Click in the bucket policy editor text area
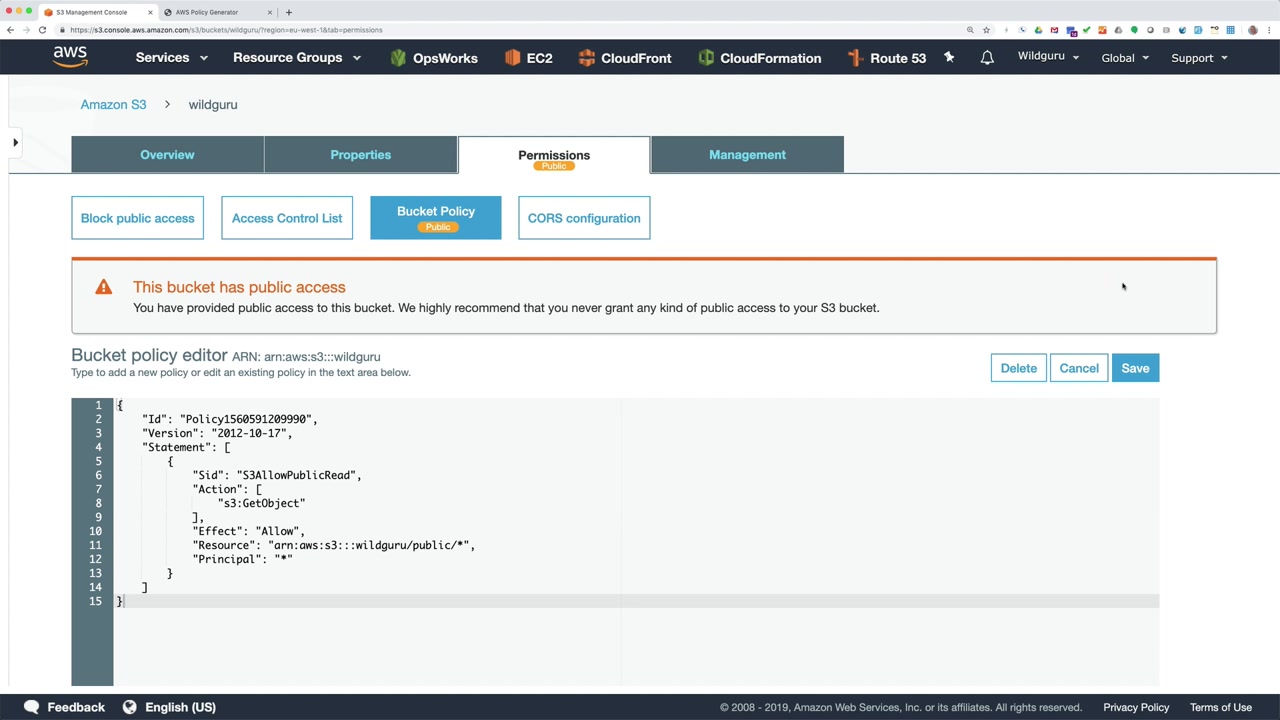The height and width of the screenshot is (720, 1280). click(636, 542)
